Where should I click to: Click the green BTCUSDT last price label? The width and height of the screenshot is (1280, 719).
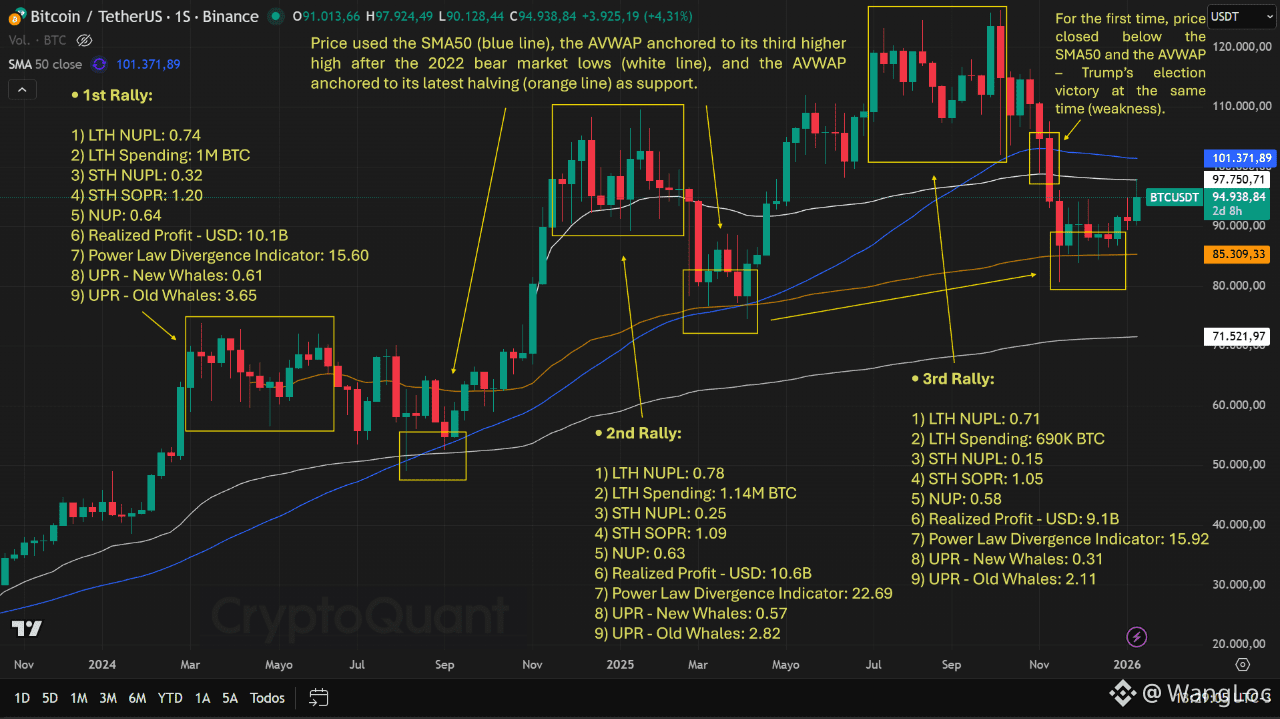[x=1174, y=197]
